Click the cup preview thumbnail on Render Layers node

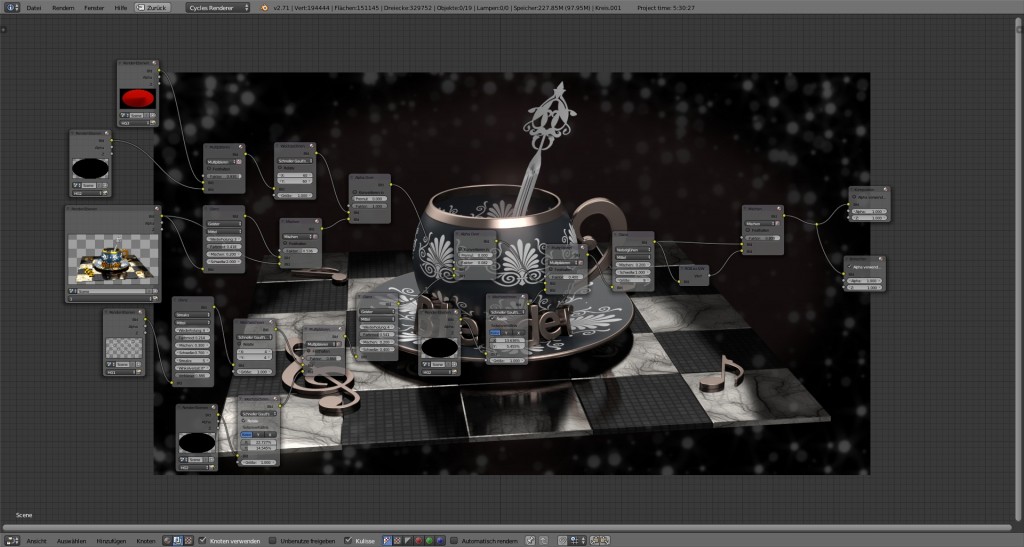tap(113, 260)
